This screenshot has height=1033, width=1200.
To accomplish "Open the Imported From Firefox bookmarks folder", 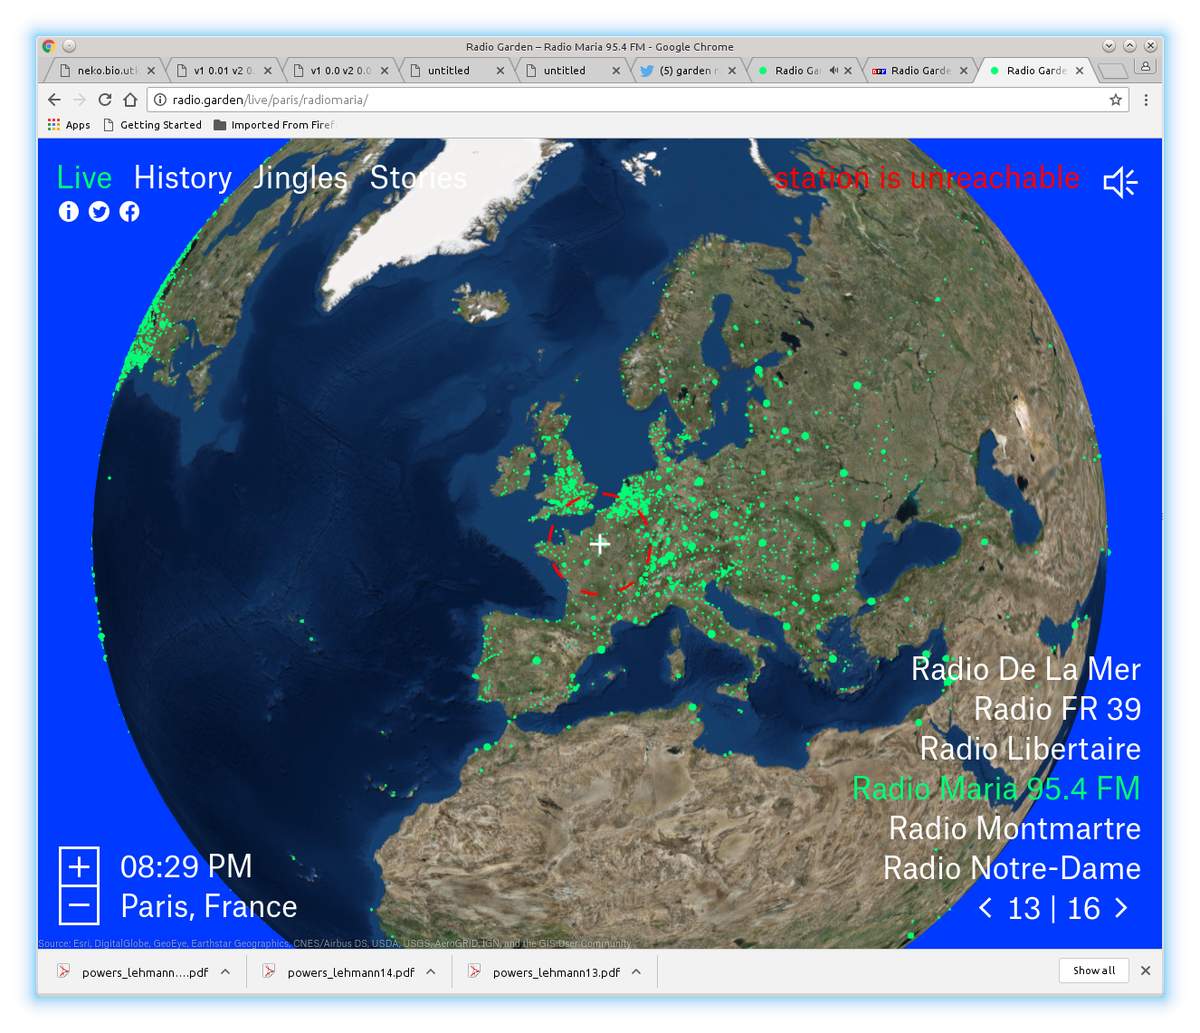I will (274, 125).
